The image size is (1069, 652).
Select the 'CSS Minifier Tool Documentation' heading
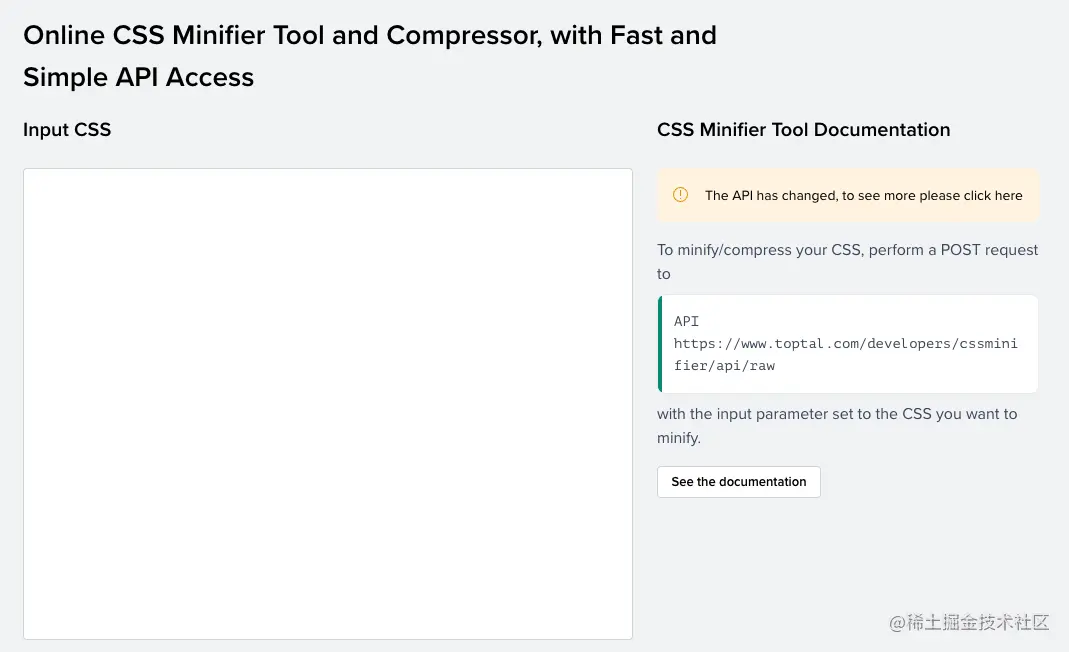pos(803,130)
